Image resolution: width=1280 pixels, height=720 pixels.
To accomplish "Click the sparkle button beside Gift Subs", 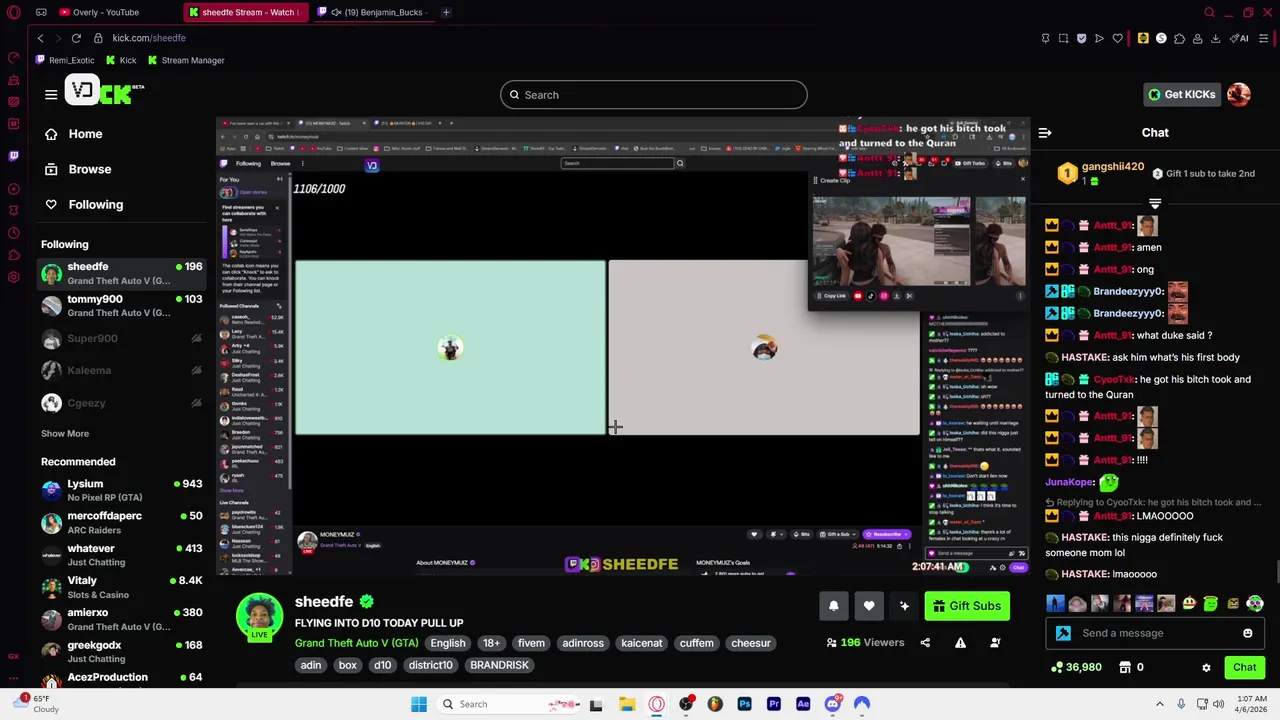I will [x=904, y=606].
